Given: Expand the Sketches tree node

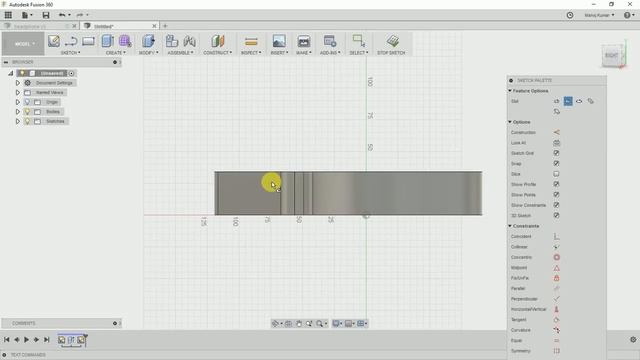Looking at the screenshot, I should 18,121.
